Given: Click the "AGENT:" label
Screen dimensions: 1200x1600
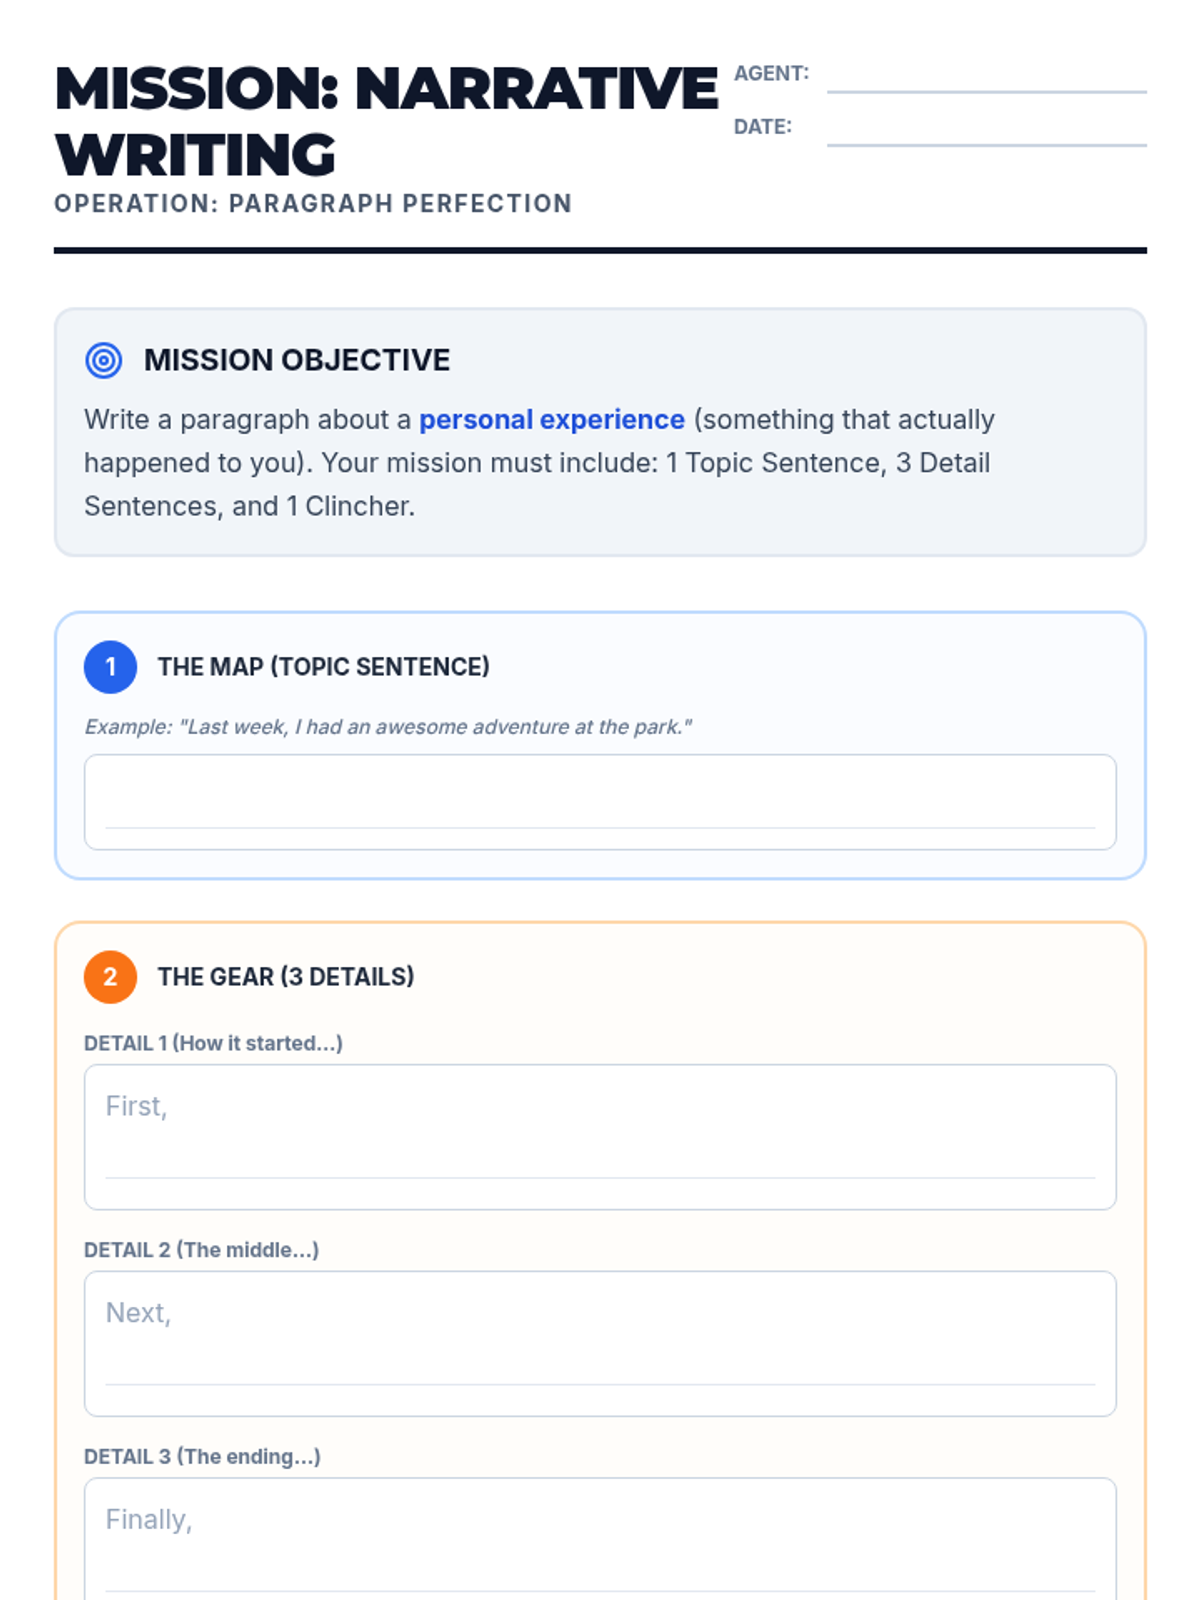Looking at the screenshot, I should [771, 74].
